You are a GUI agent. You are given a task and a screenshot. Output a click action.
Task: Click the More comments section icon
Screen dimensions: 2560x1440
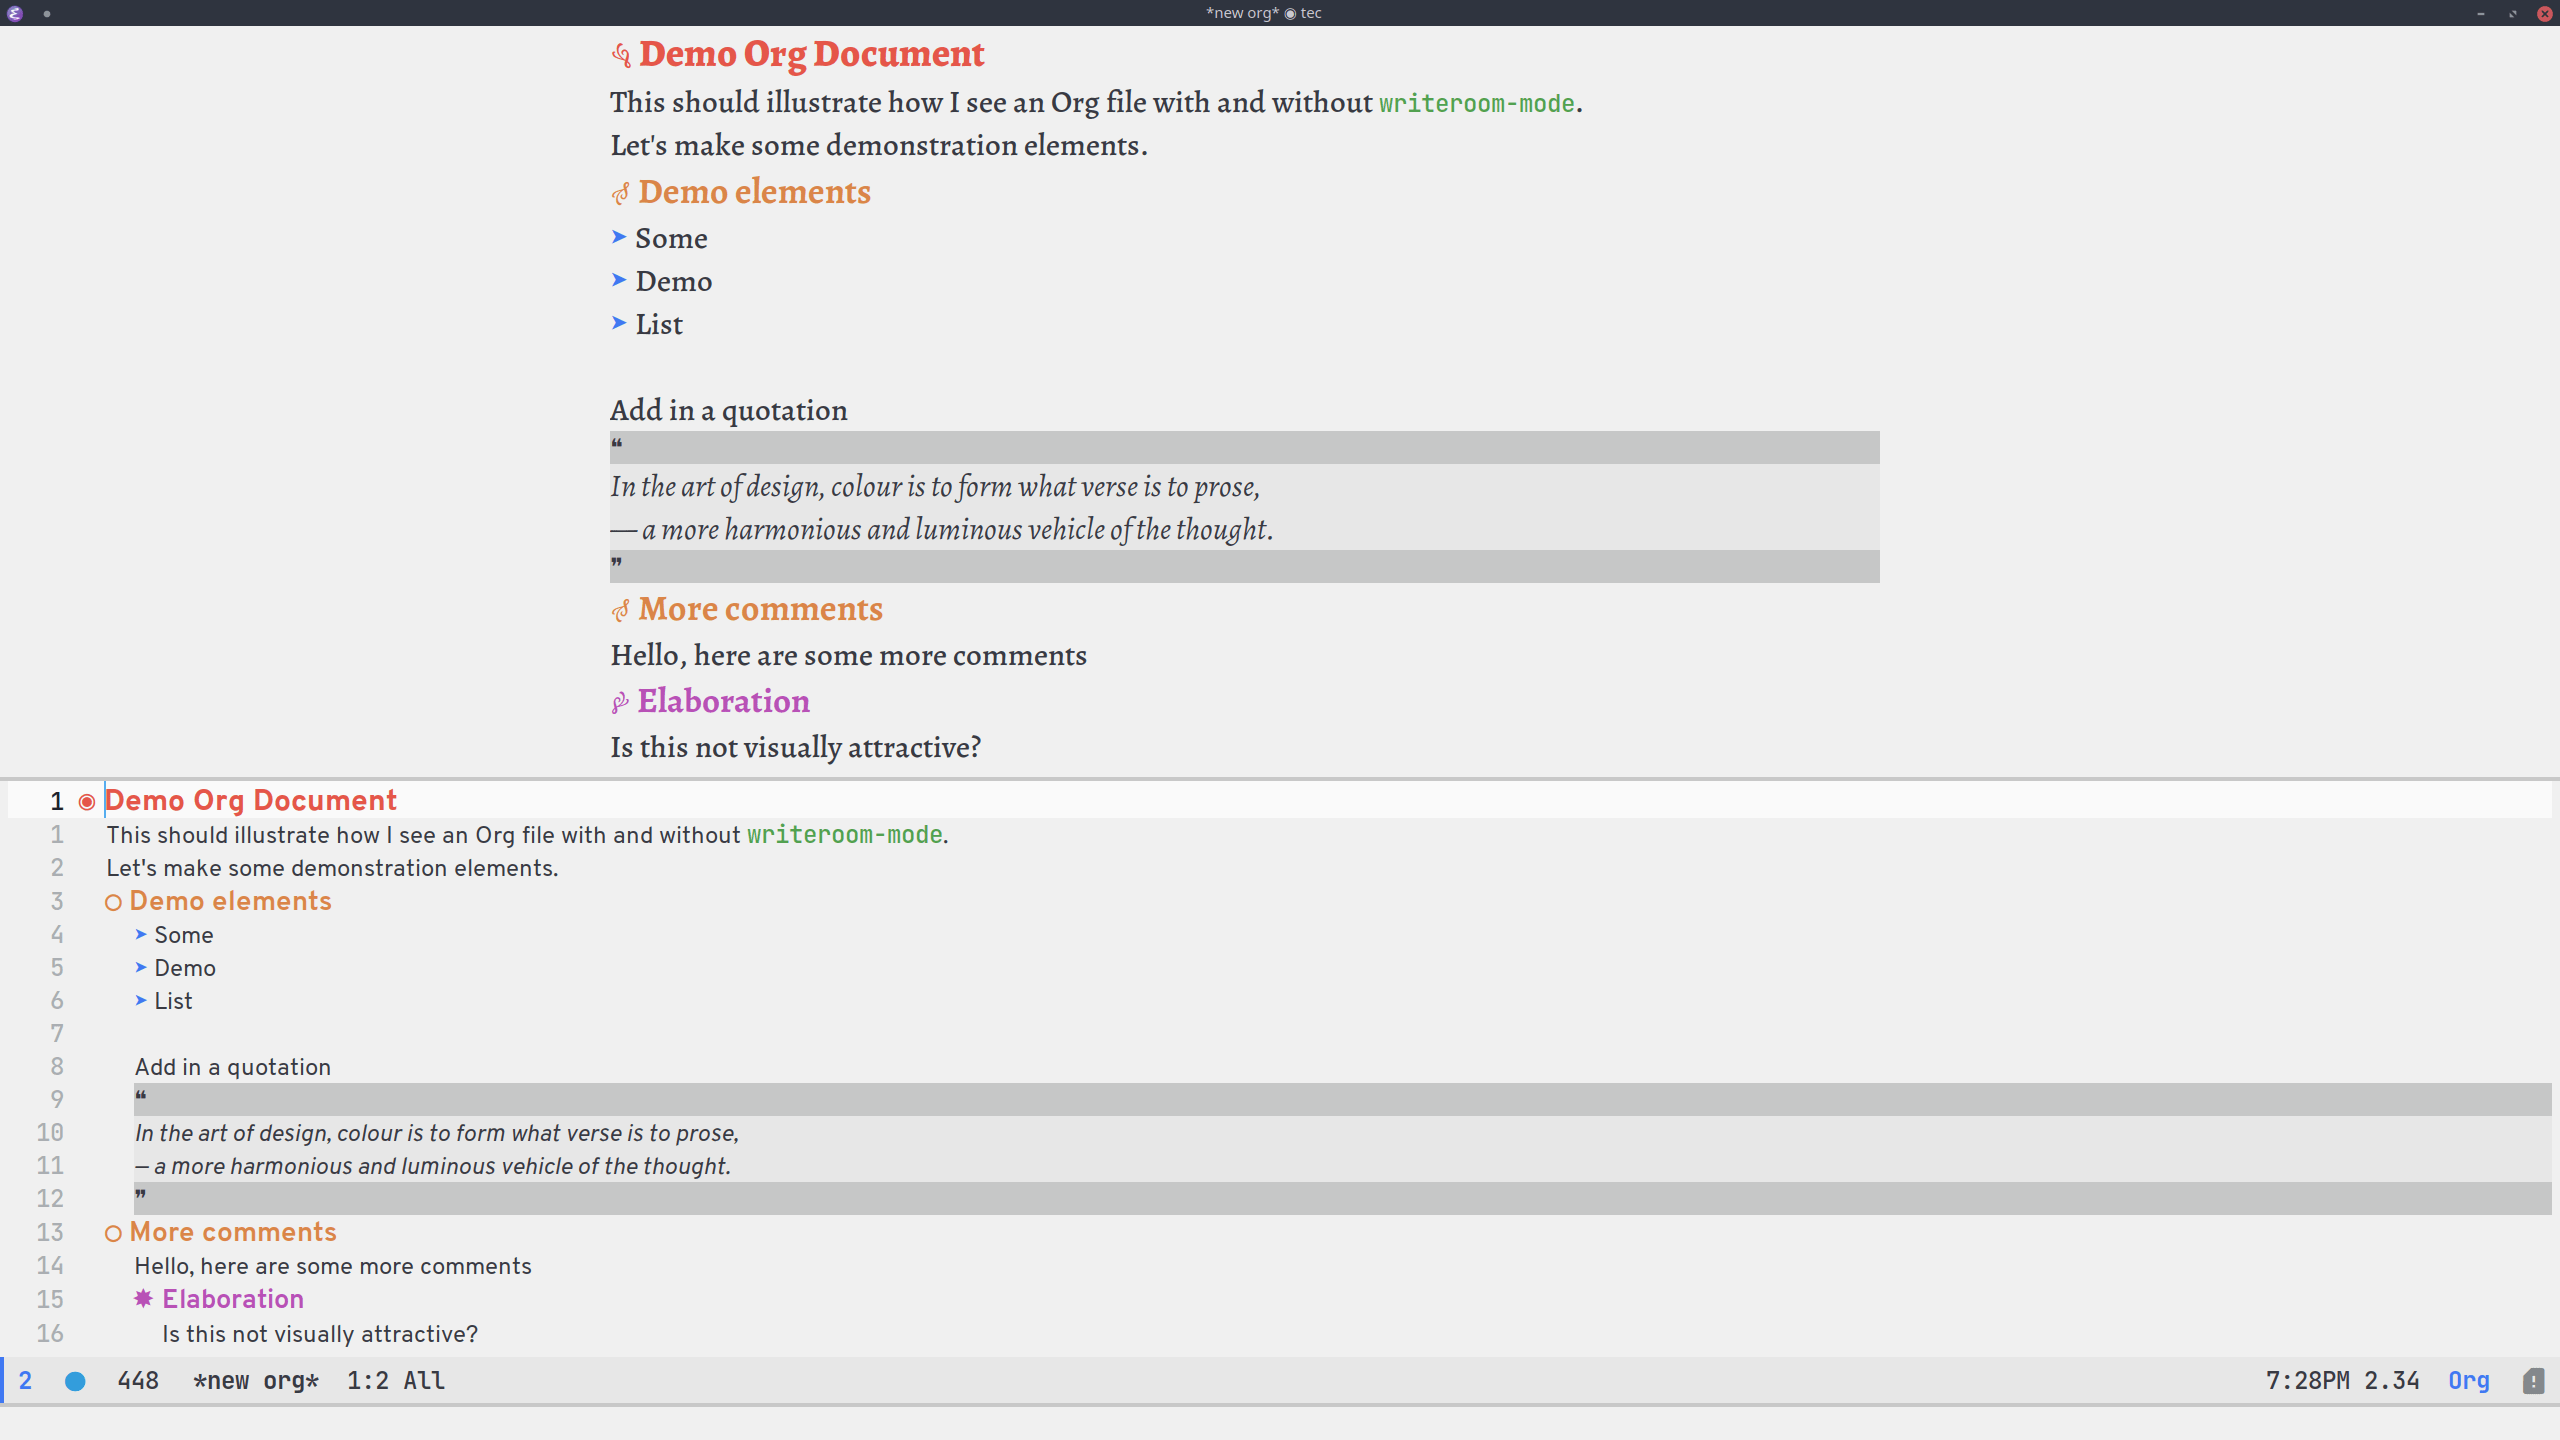coord(621,608)
